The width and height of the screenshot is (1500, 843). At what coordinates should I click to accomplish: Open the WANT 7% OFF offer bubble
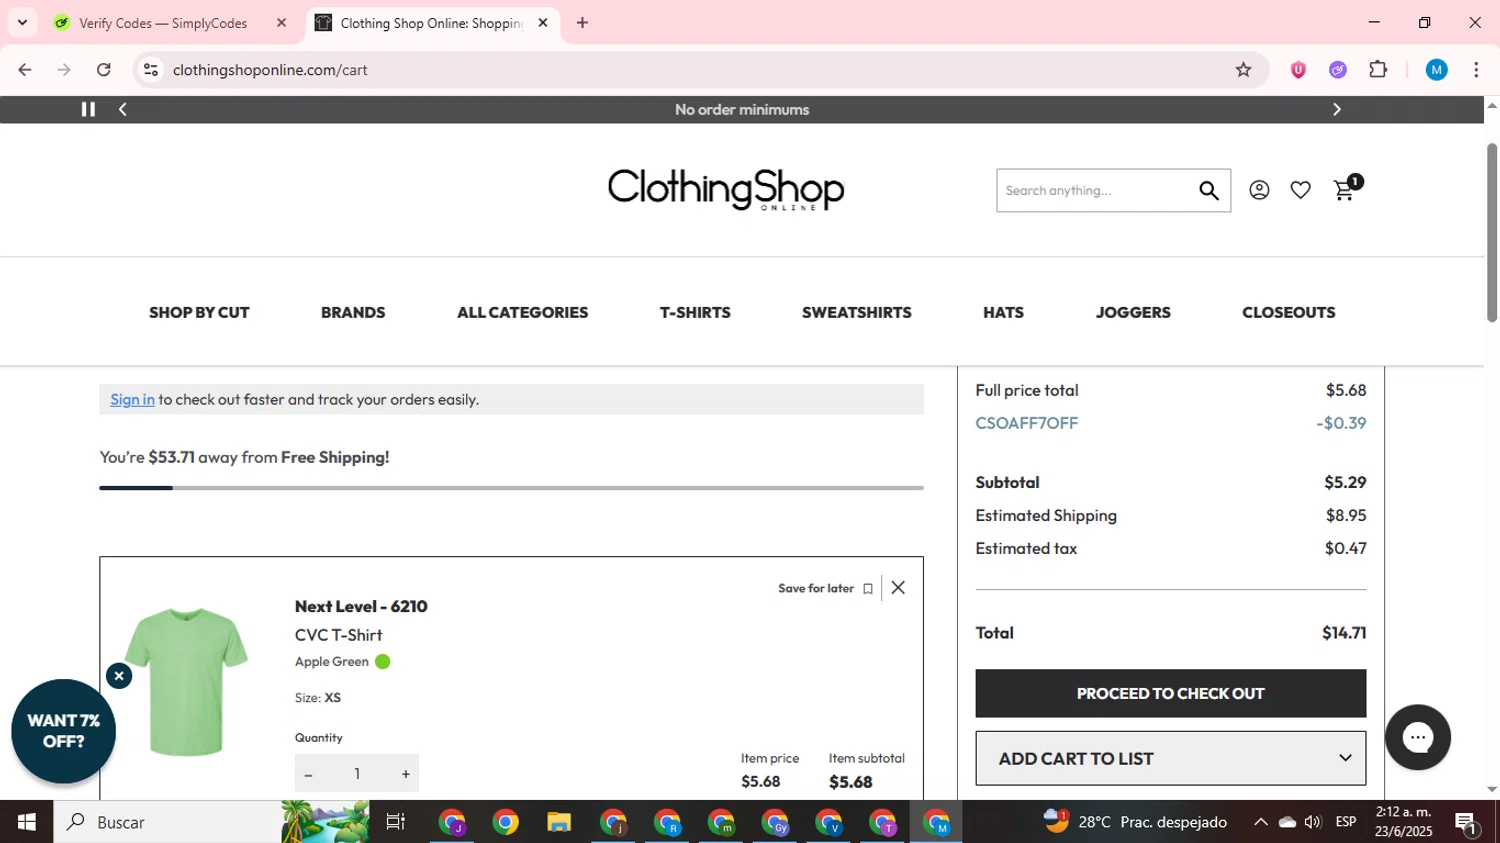[63, 732]
